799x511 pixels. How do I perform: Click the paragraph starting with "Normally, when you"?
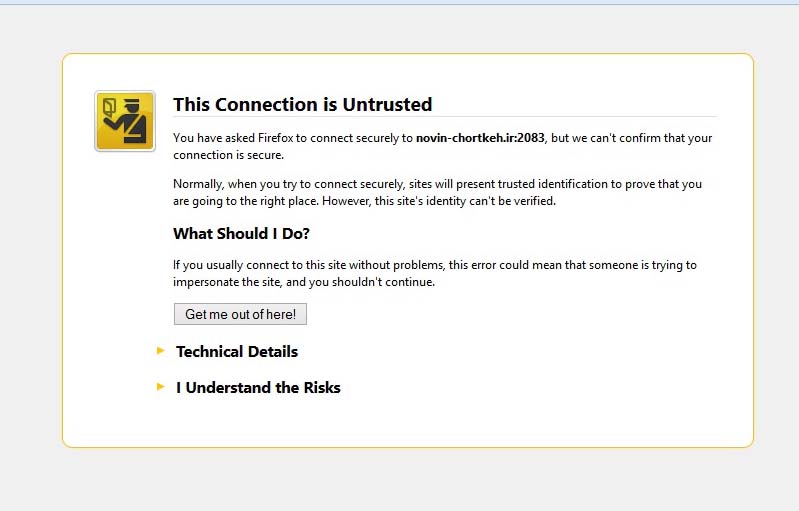[437, 192]
